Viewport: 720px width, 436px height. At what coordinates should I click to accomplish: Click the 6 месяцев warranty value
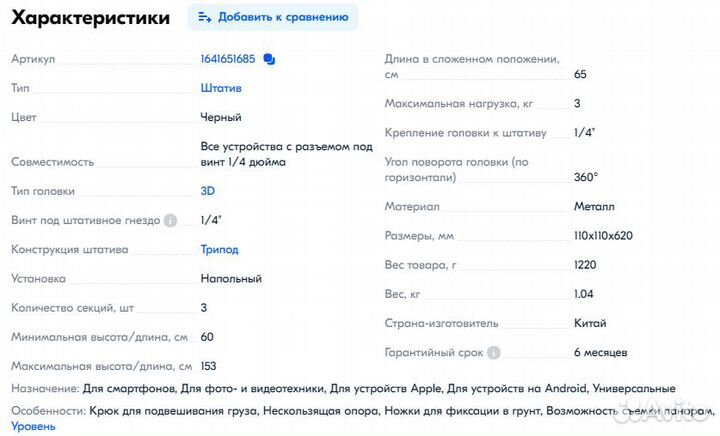(601, 353)
